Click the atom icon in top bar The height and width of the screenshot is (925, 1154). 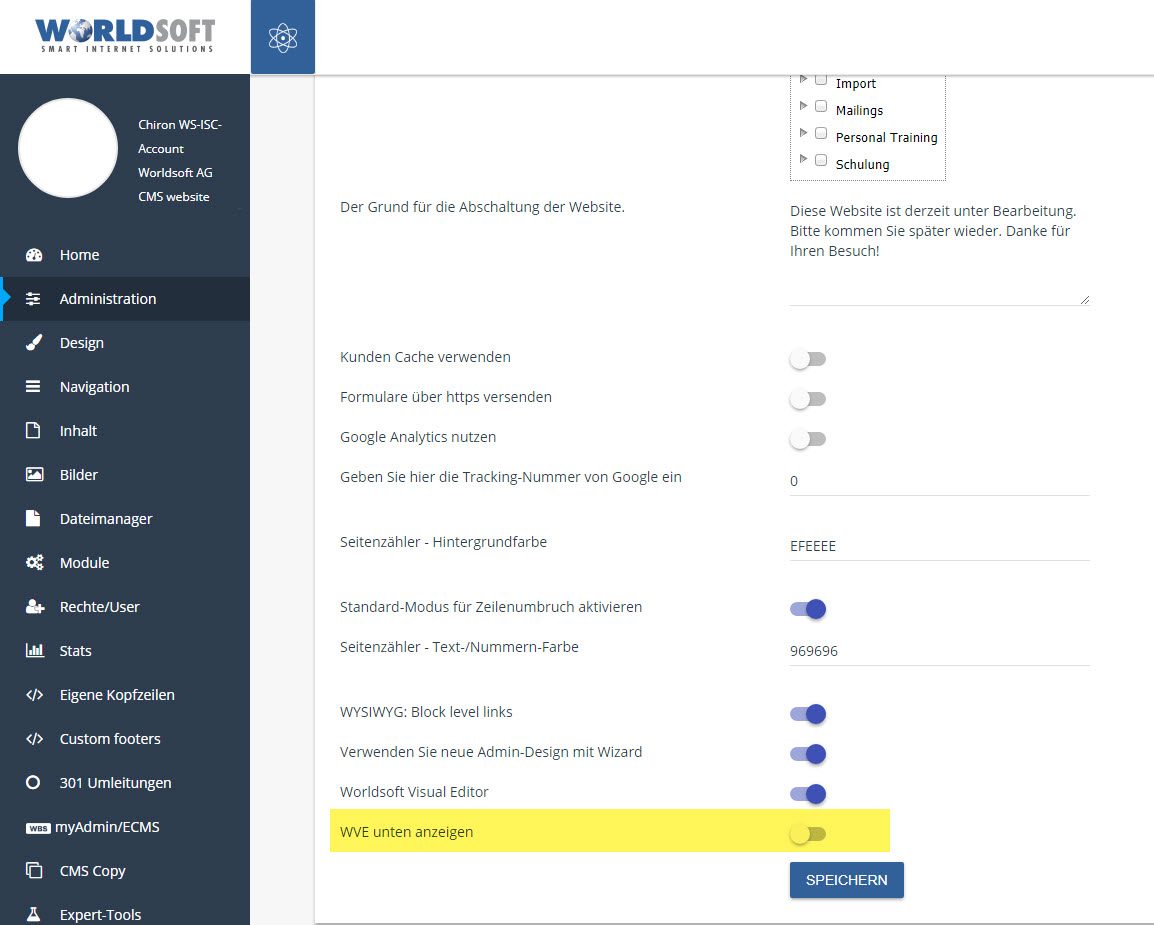[283, 37]
